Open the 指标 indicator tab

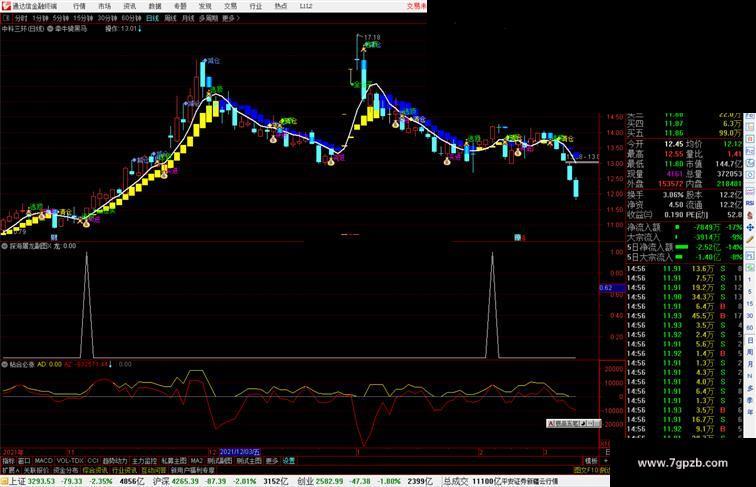[x=8, y=461]
